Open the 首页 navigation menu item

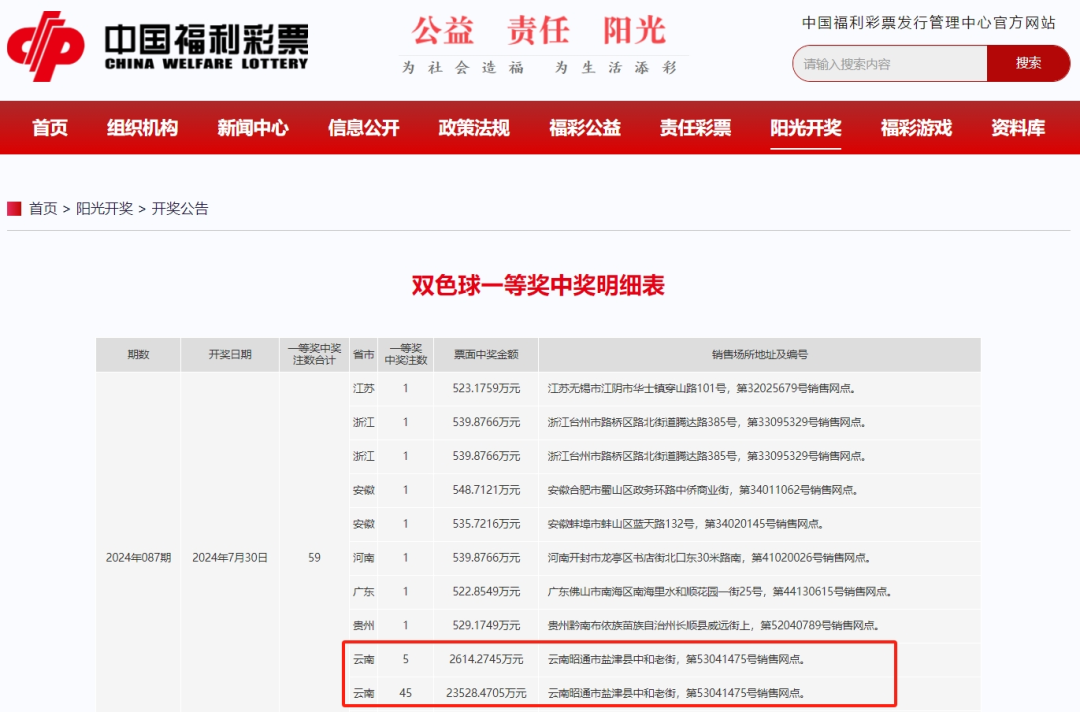(x=49, y=128)
